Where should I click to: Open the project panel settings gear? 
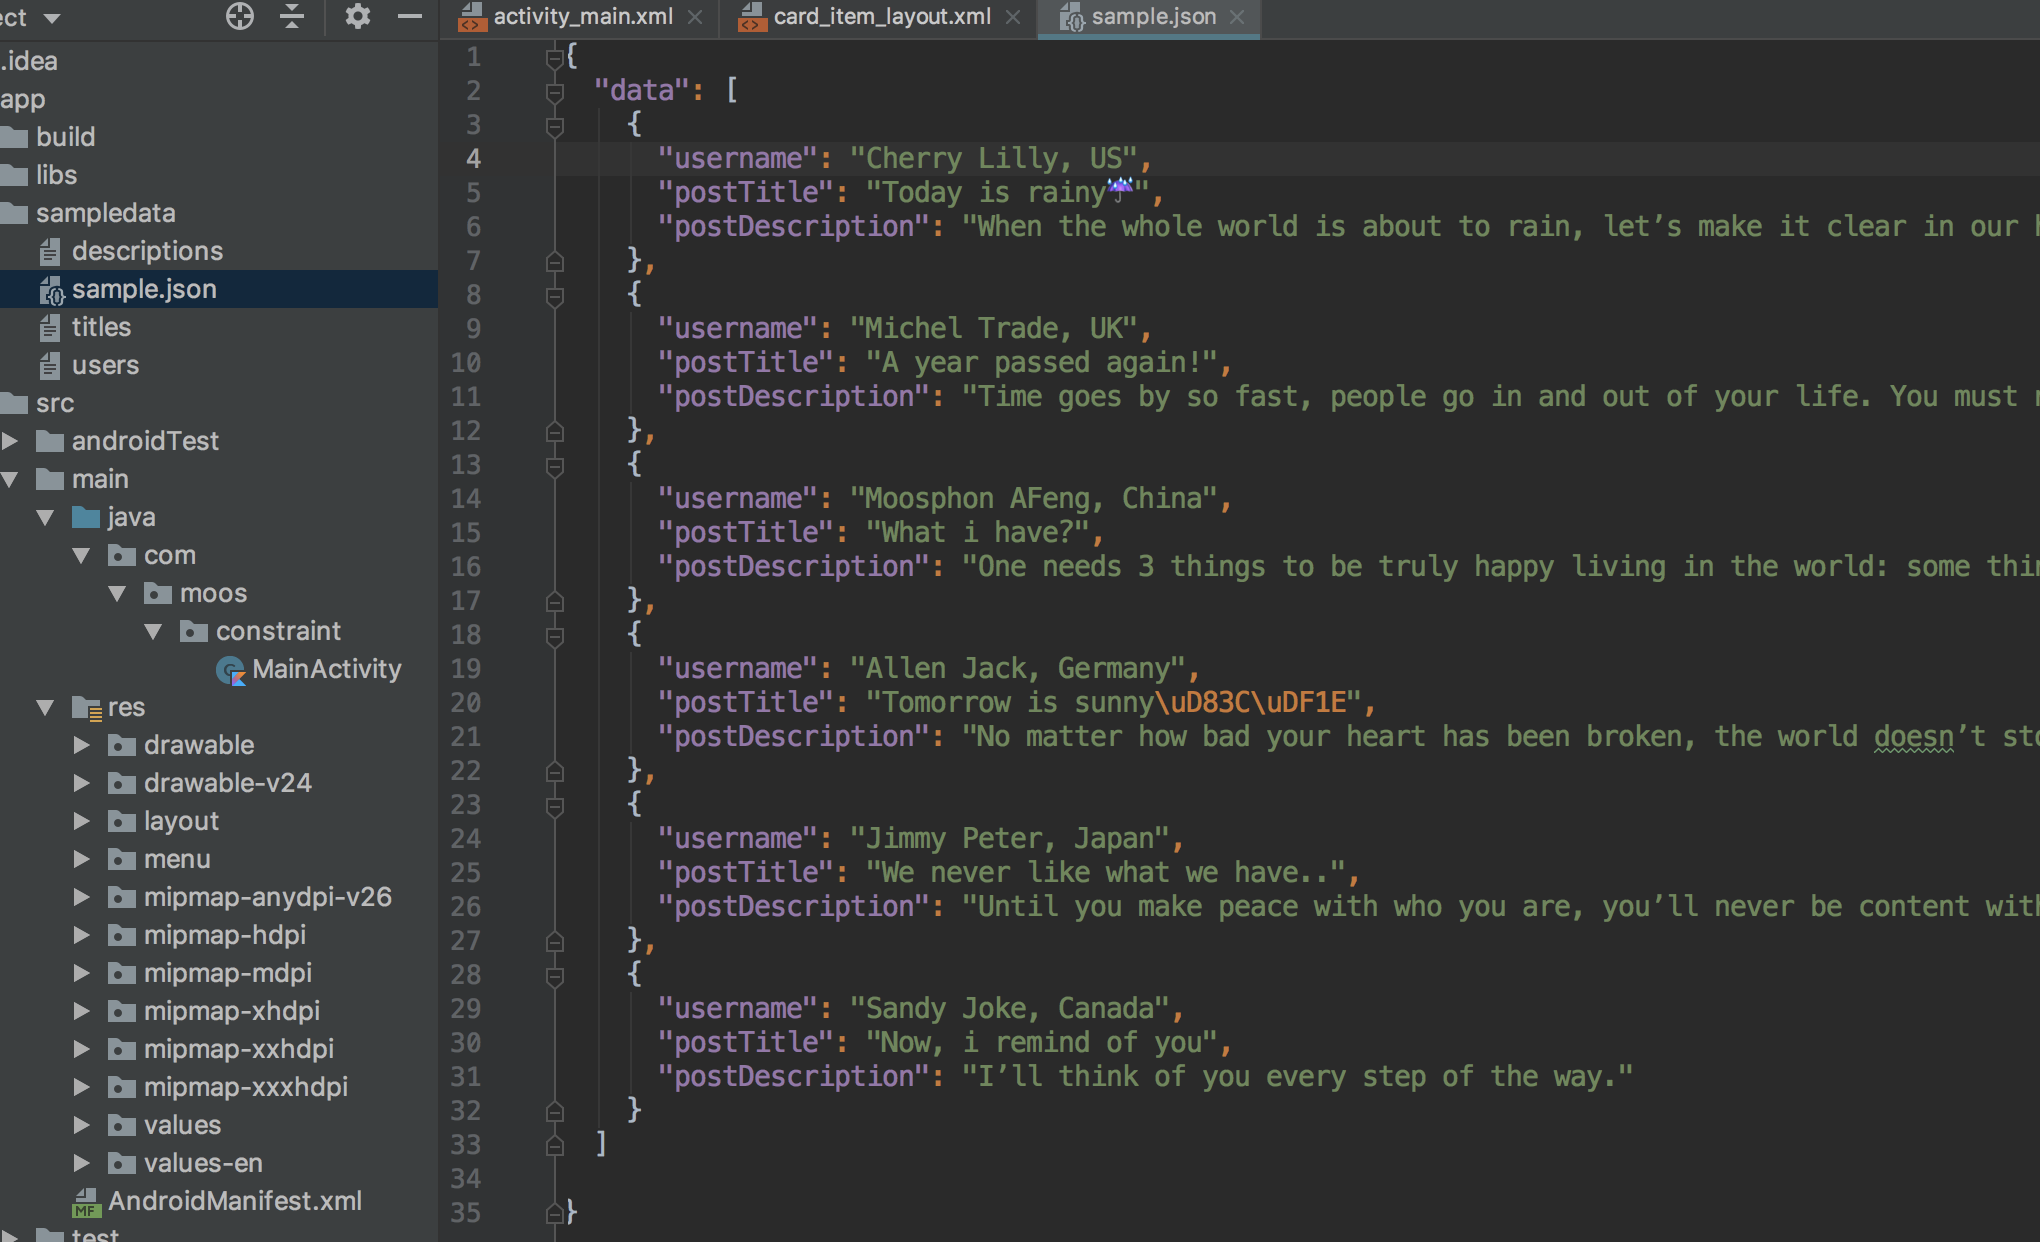click(x=357, y=16)
